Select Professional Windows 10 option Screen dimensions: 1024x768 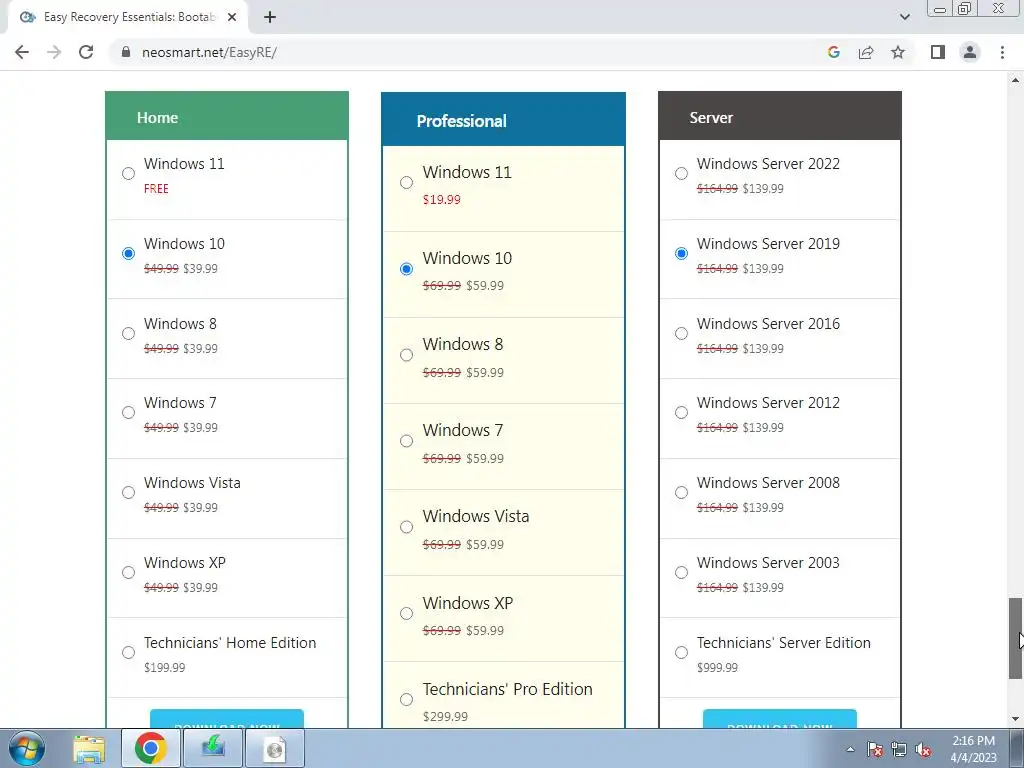tap(406, 268)
